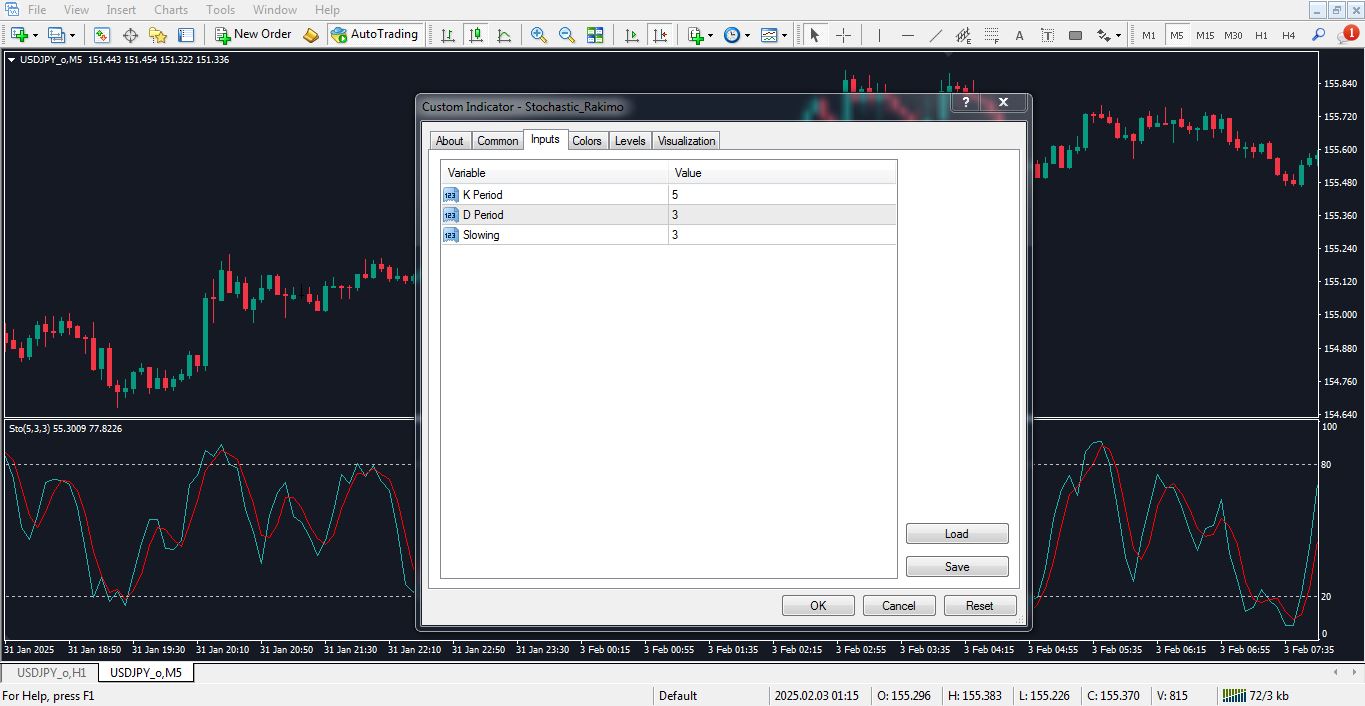Select the vertical line drawing tool
Viewport: 1365px width, 706px height.
coord(879,35)
